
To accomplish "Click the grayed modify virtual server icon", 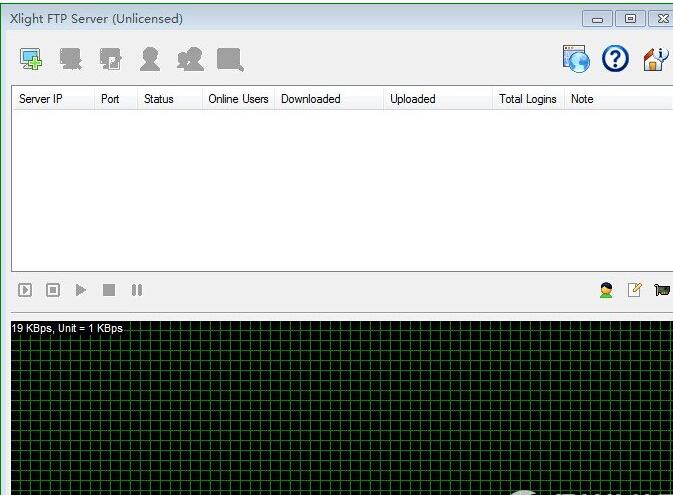I will 110,59.
